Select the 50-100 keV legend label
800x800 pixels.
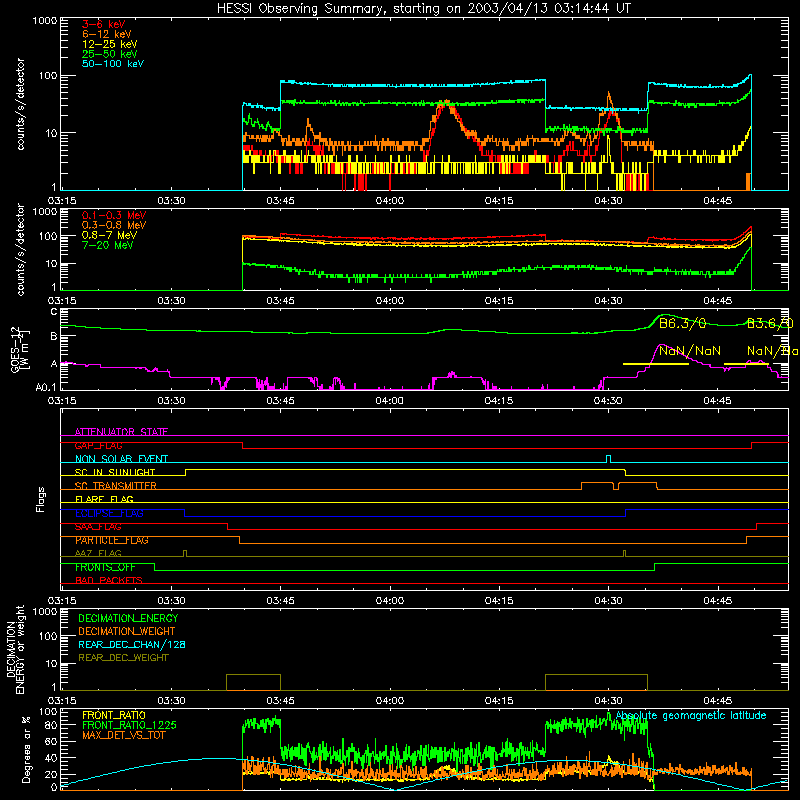(x=113, y=64)
